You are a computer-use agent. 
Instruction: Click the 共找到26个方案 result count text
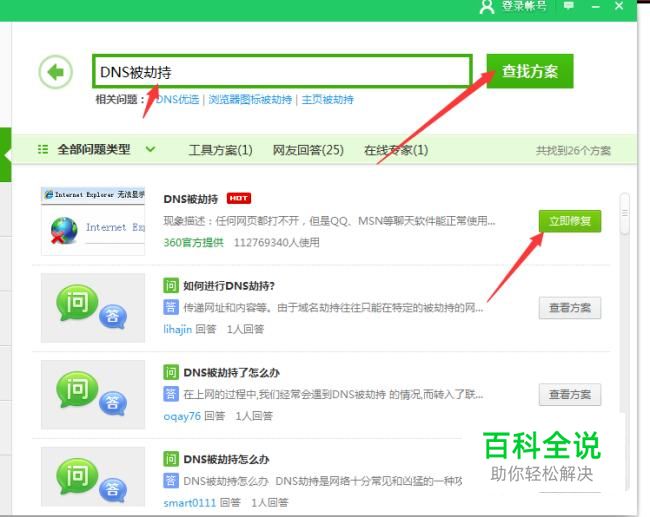pos(573,150)
